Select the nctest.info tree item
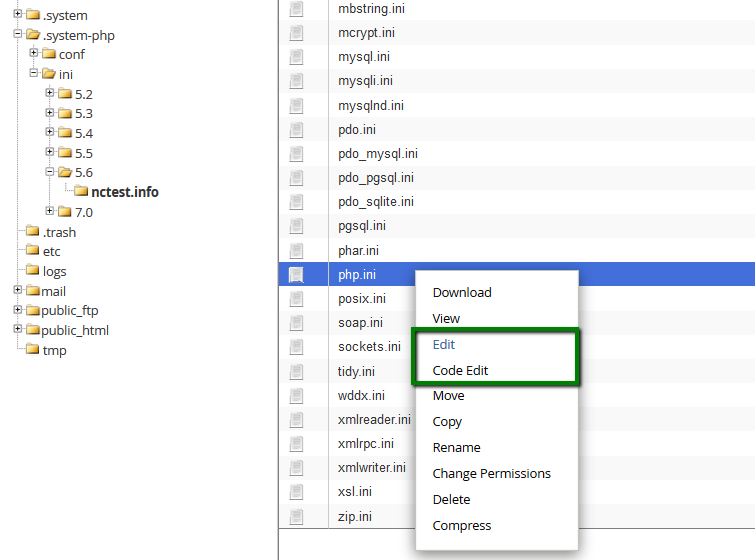This screenshot has width=755, height=560. coord(125,192)
